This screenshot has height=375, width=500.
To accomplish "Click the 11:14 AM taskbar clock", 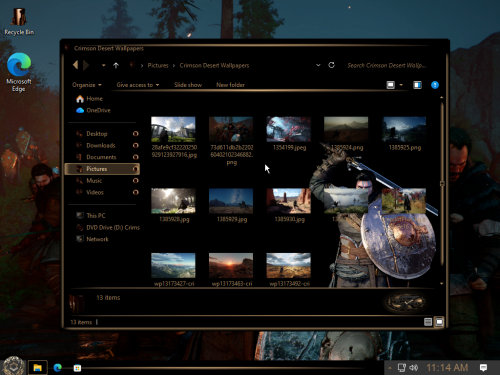I will coord(447,368).
